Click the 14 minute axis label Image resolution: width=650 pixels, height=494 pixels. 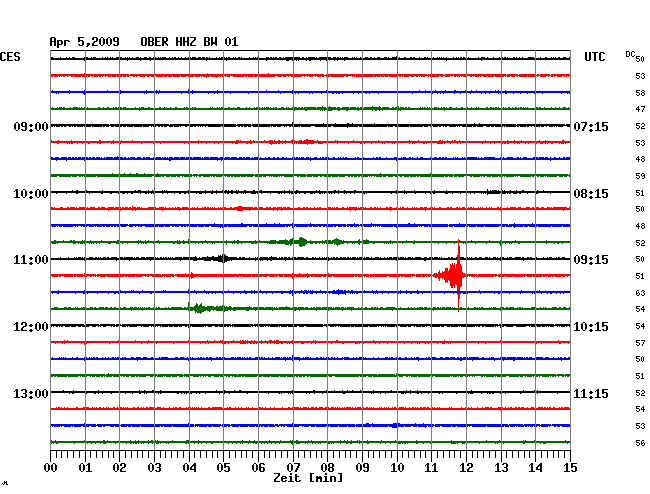point(536,468)
